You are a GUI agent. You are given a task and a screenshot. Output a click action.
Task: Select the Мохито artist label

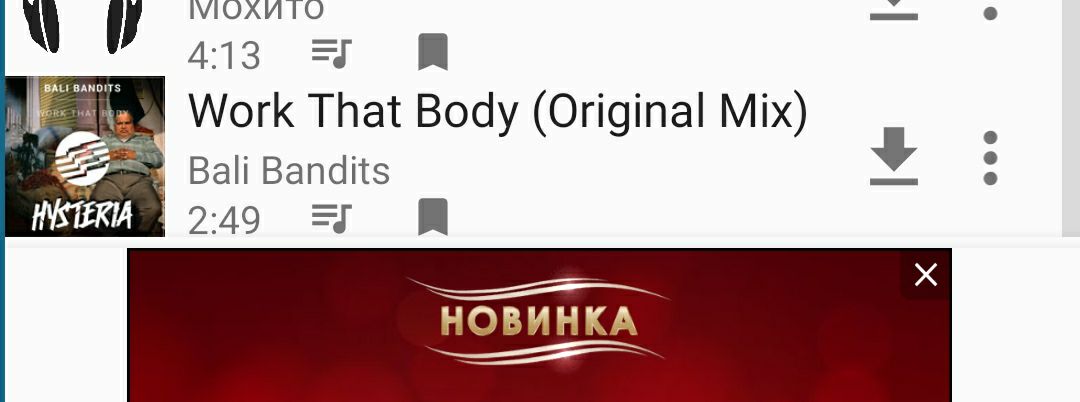256,10
